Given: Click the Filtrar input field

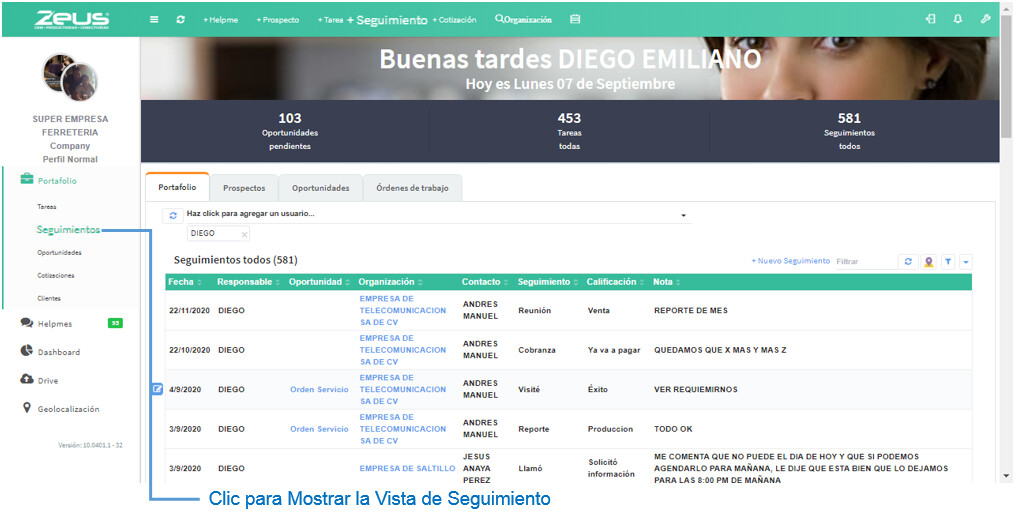Looking at the screenshot, I should coord(865,261).
